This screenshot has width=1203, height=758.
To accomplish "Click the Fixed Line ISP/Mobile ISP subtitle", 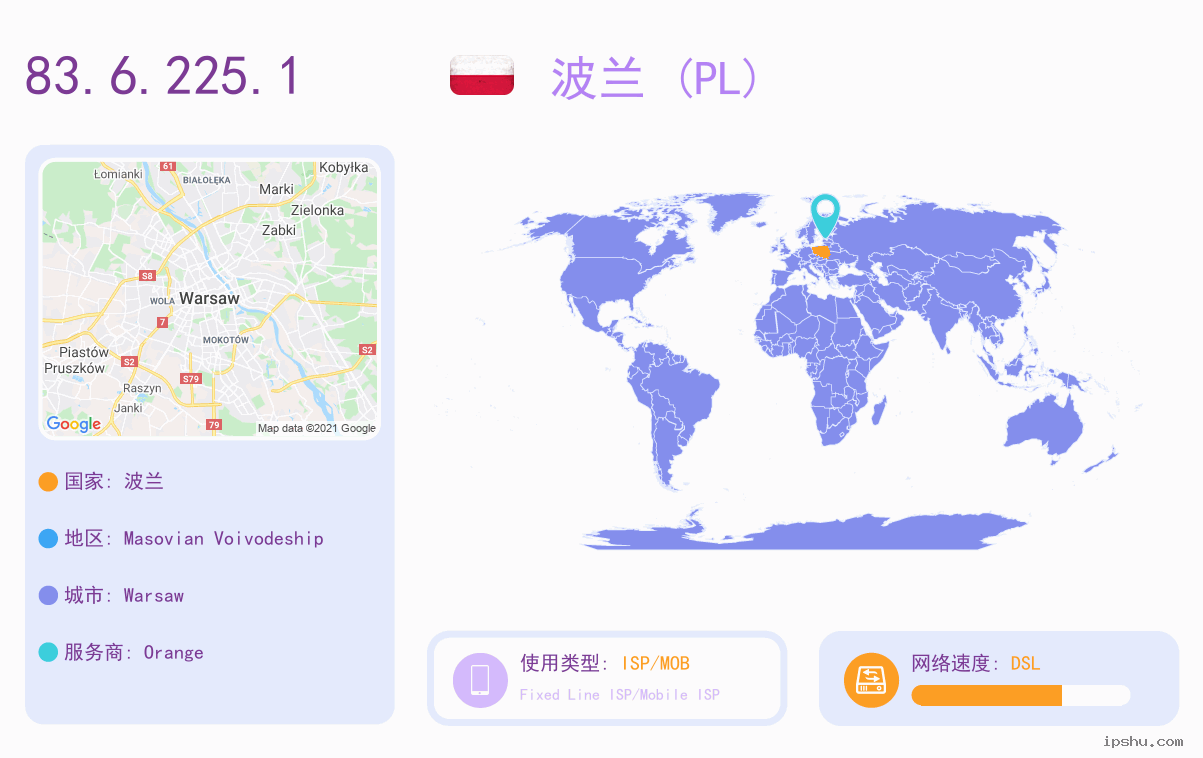I will click(620, 695).
